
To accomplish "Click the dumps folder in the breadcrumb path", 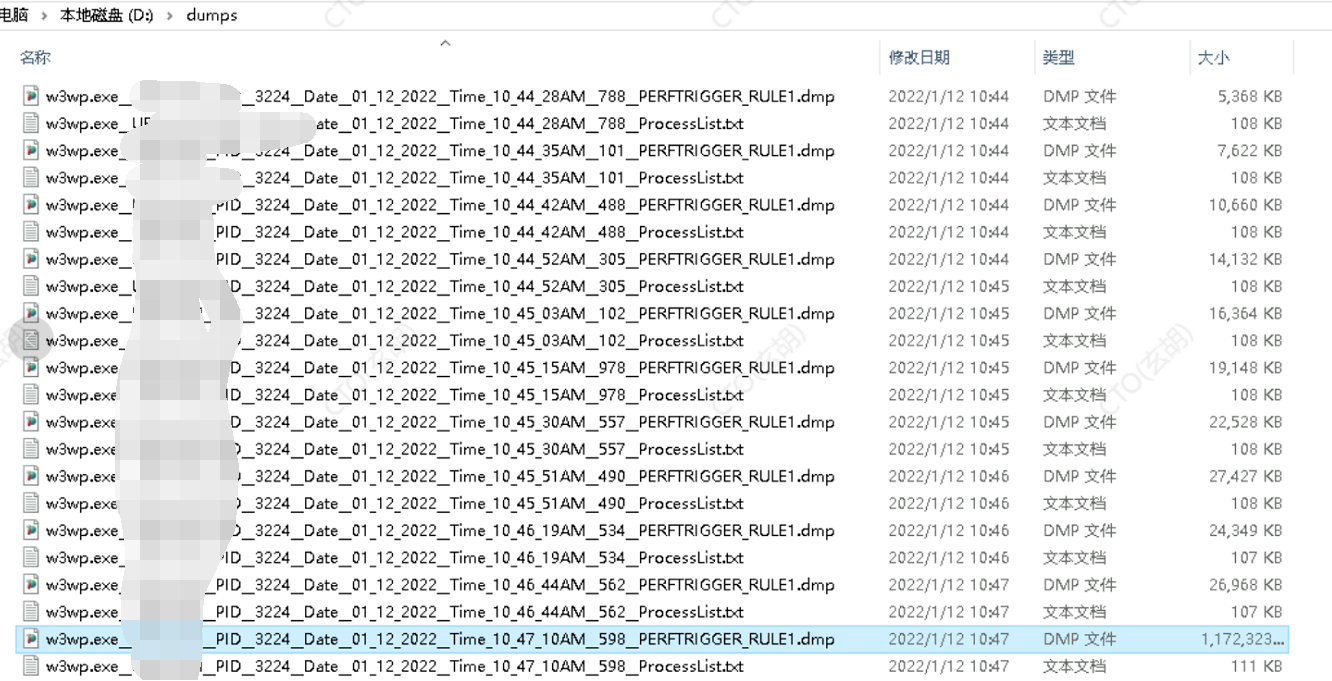I will pyautogui.click(x=212, y=16).
